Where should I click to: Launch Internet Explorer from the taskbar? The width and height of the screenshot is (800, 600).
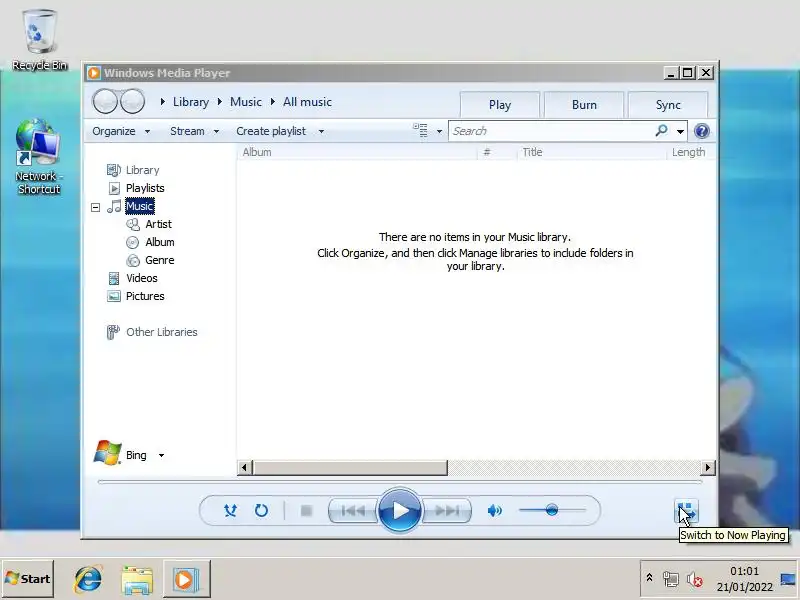88,579
